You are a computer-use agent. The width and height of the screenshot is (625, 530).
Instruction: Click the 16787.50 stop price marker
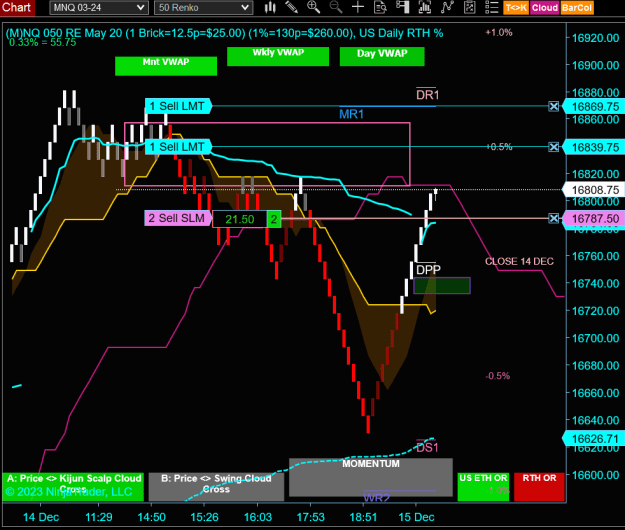593,219
